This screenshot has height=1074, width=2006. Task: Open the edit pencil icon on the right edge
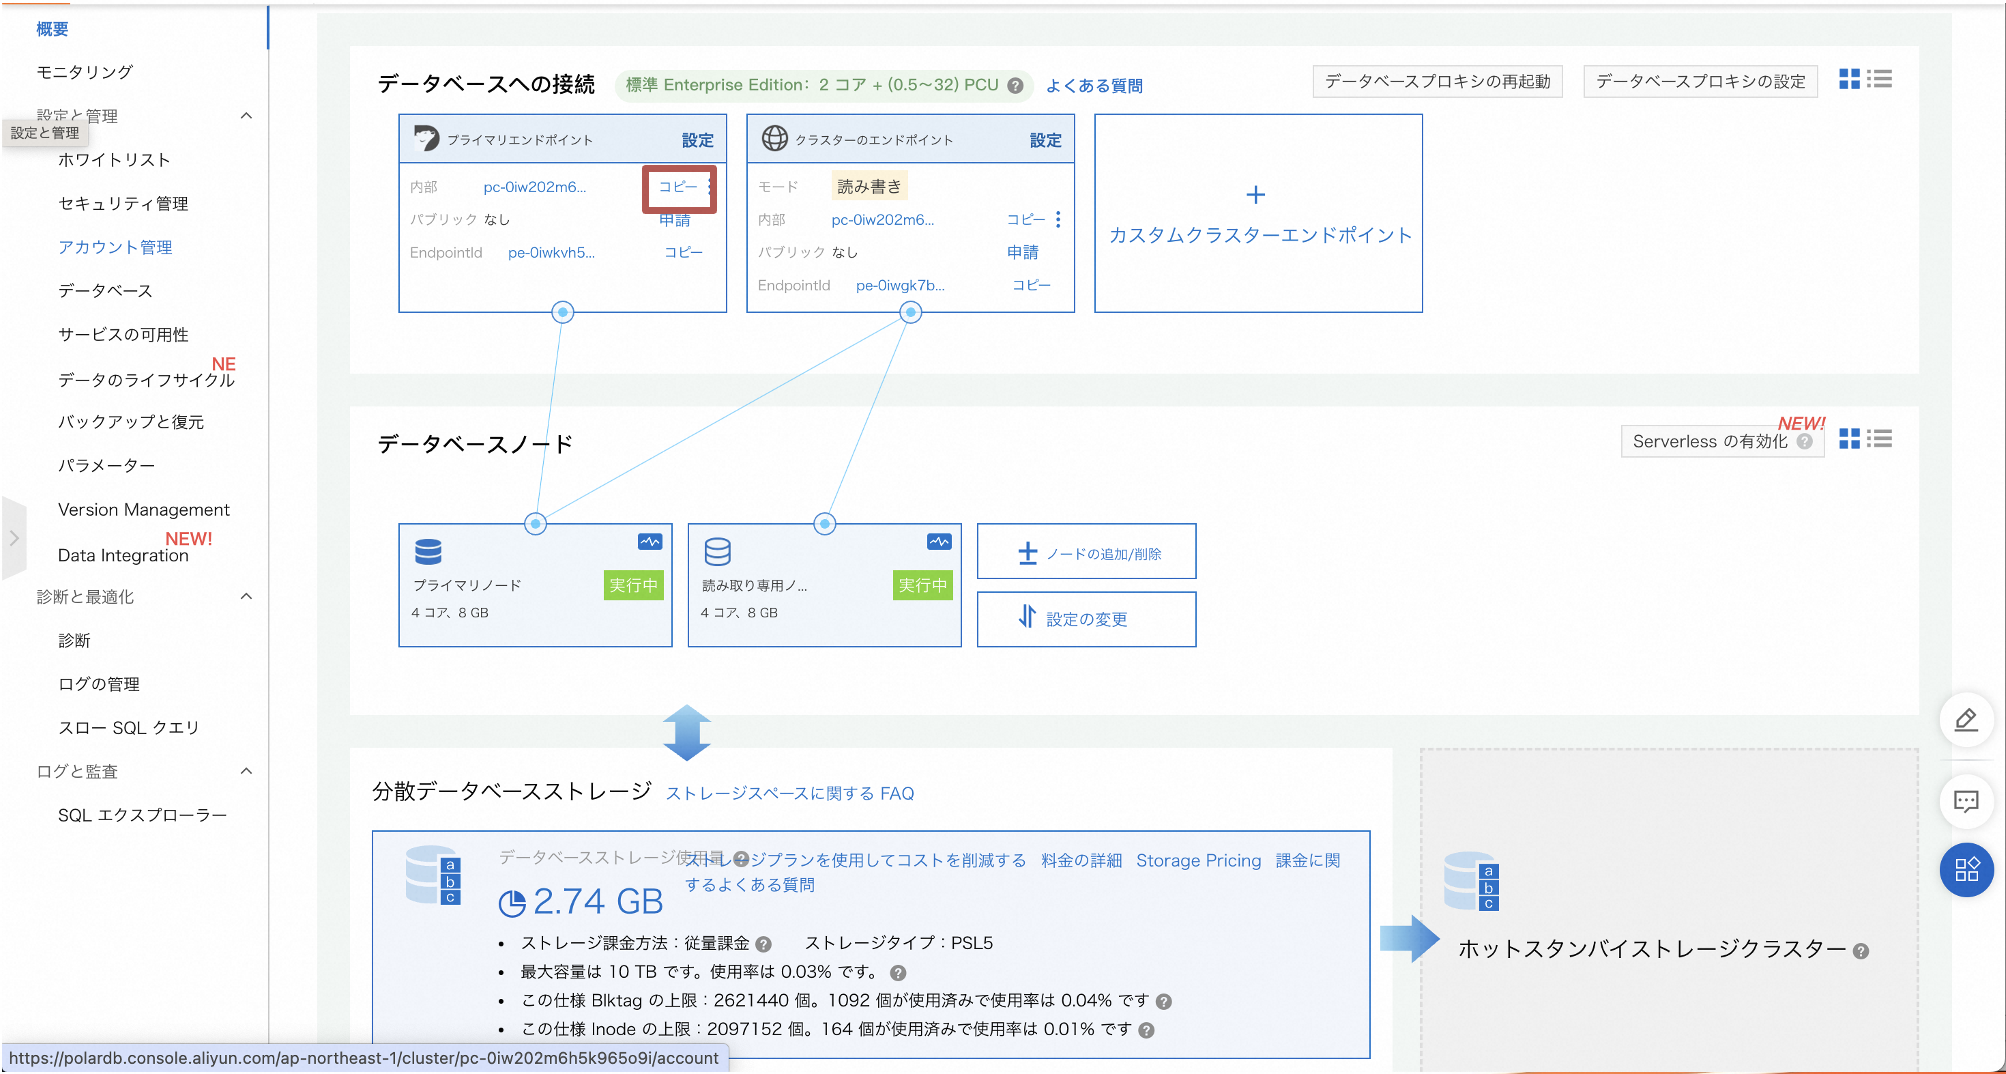point(1966,720)
